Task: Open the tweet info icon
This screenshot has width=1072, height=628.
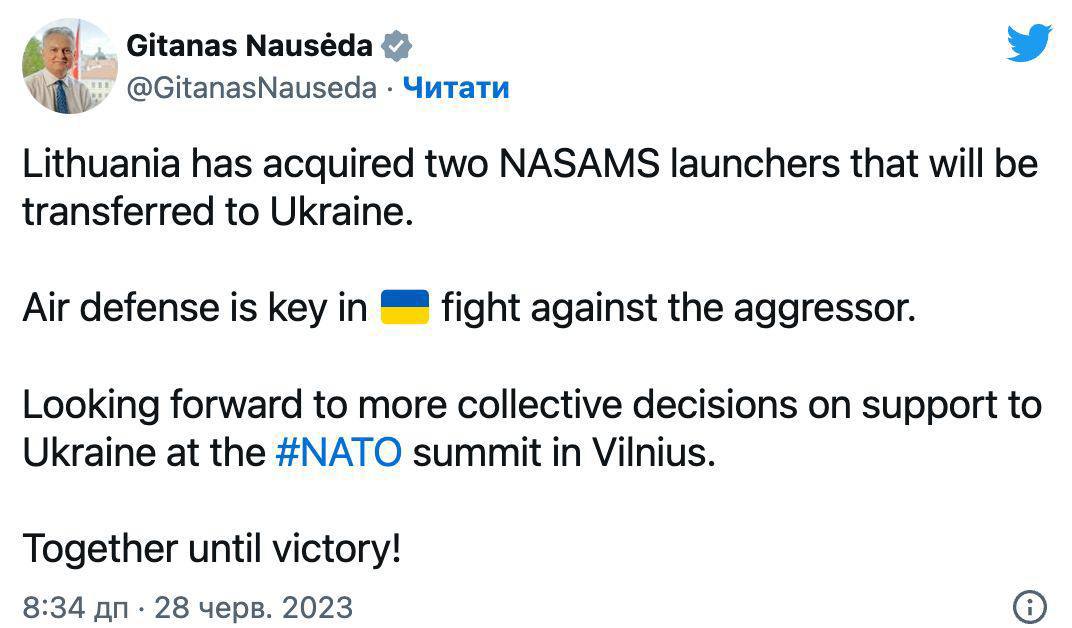Action: 1030,605
